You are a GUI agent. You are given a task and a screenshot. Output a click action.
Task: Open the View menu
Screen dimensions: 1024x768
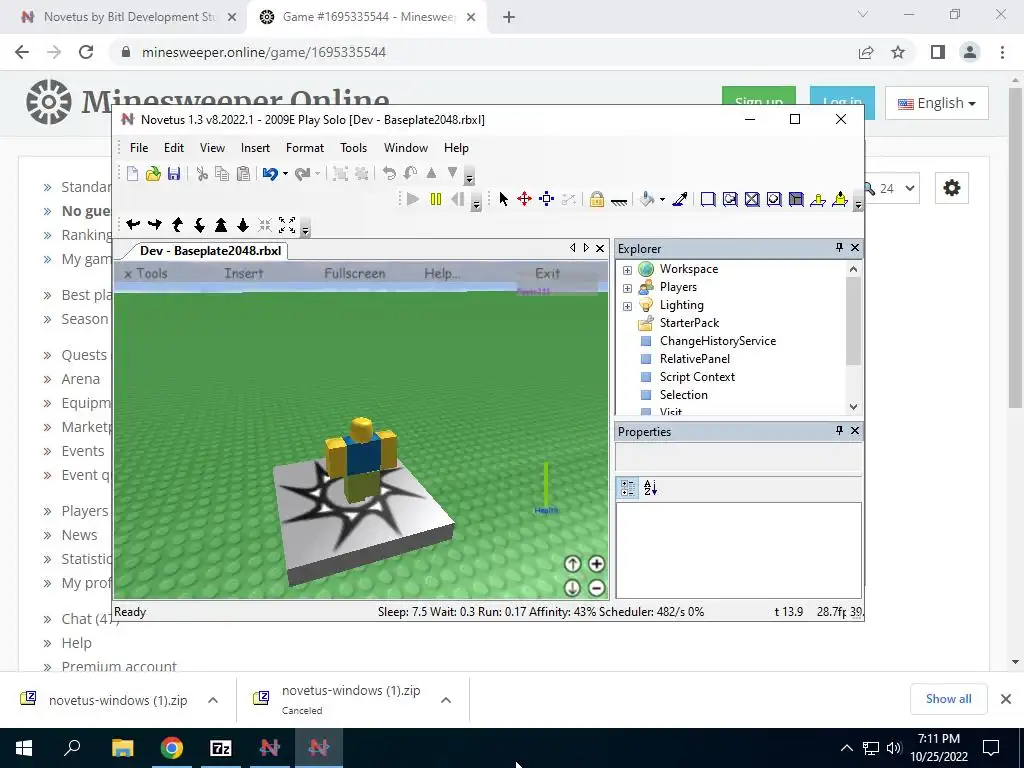click(x=212, y=148)
